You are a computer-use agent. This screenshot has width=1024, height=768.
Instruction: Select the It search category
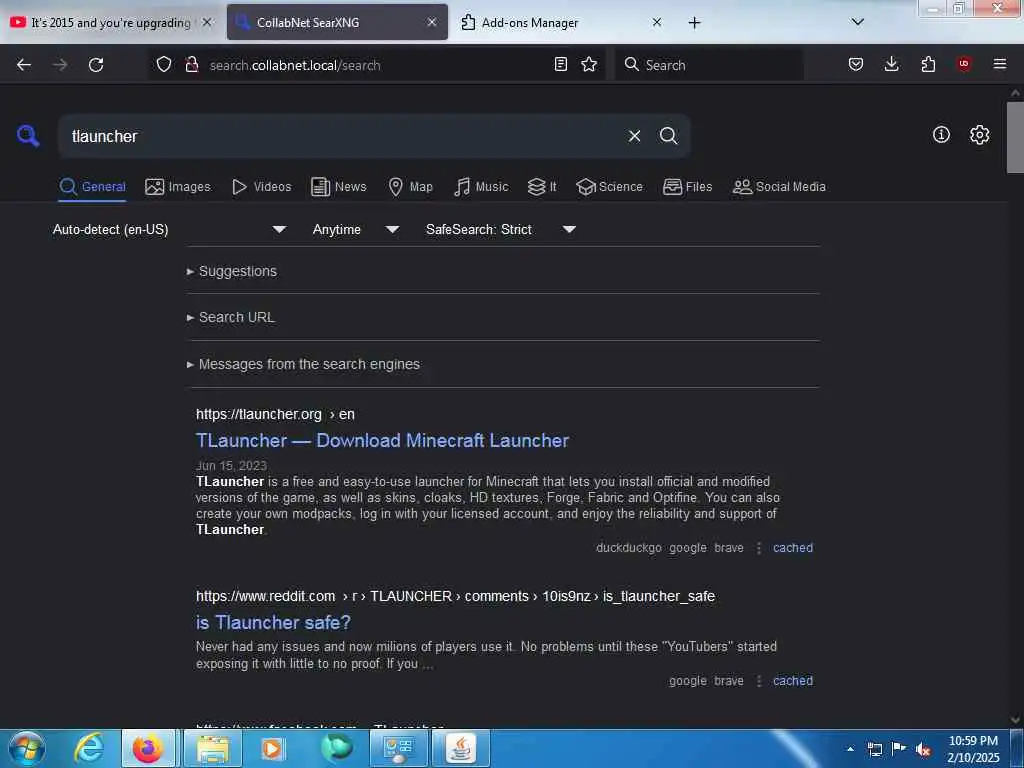click(x=542, y=187)
